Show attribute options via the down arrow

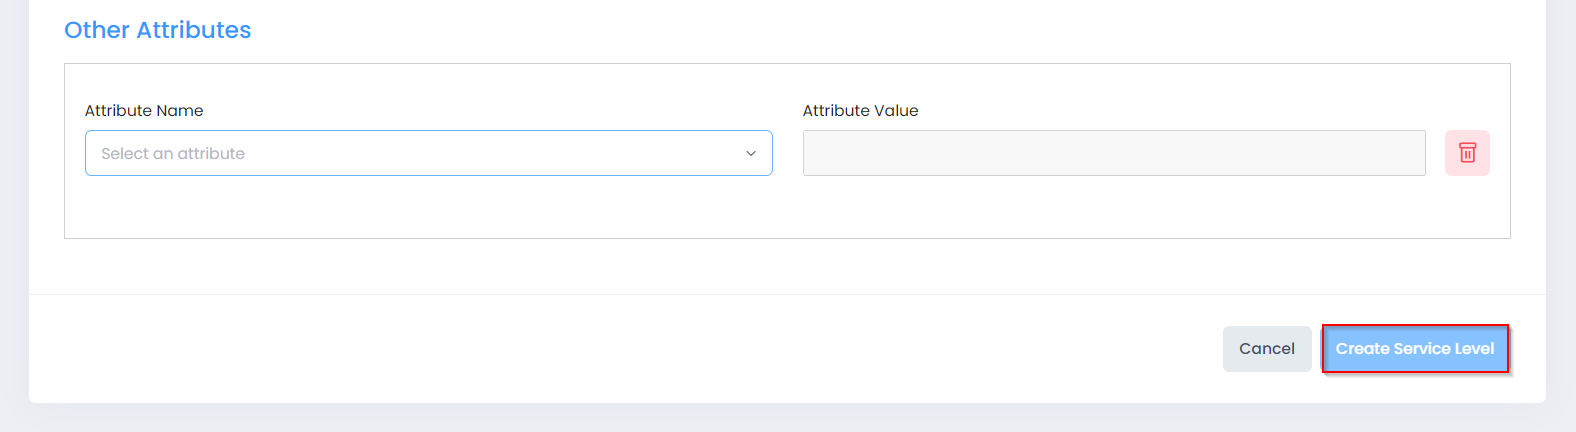click(x=751, y=153)
